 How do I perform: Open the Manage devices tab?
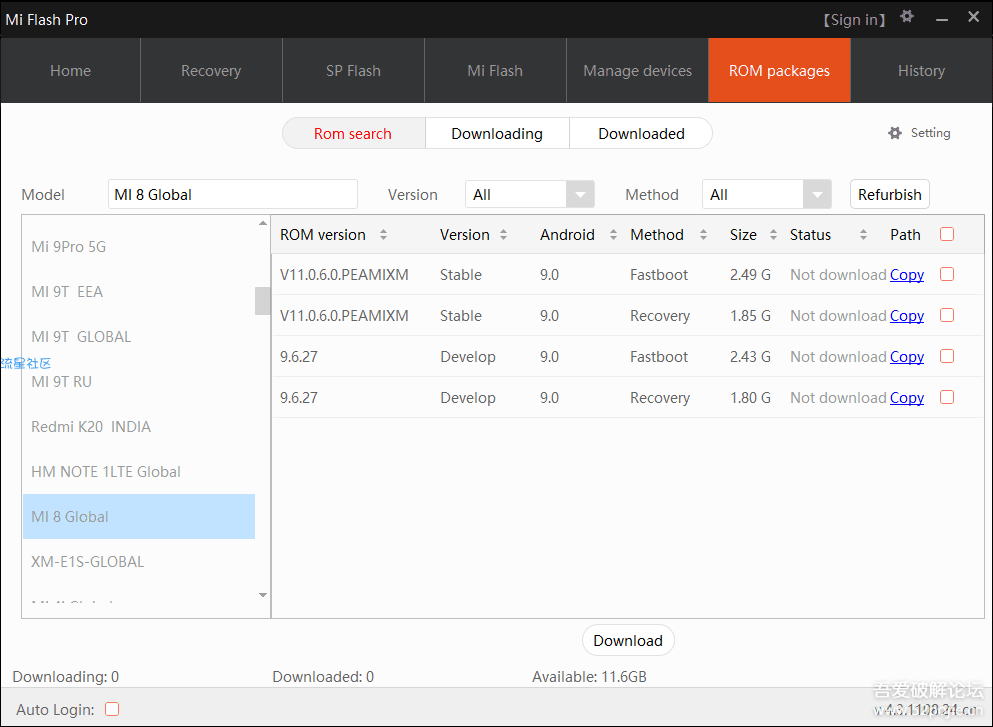[x=637, y=70]
